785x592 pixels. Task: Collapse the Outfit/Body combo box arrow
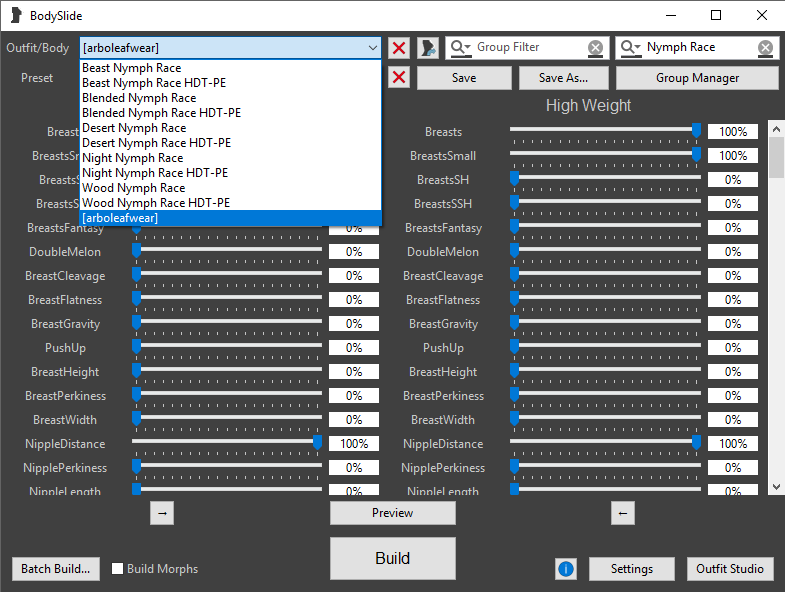point(372,48)
